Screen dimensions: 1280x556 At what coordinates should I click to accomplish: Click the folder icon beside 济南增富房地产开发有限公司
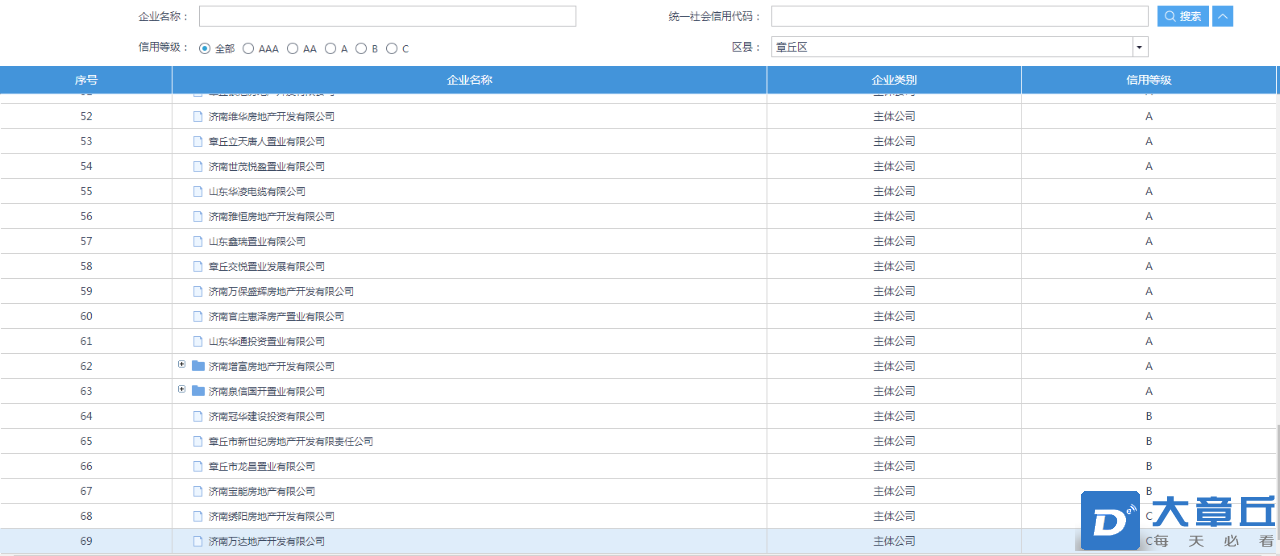[x=198, y=366]
